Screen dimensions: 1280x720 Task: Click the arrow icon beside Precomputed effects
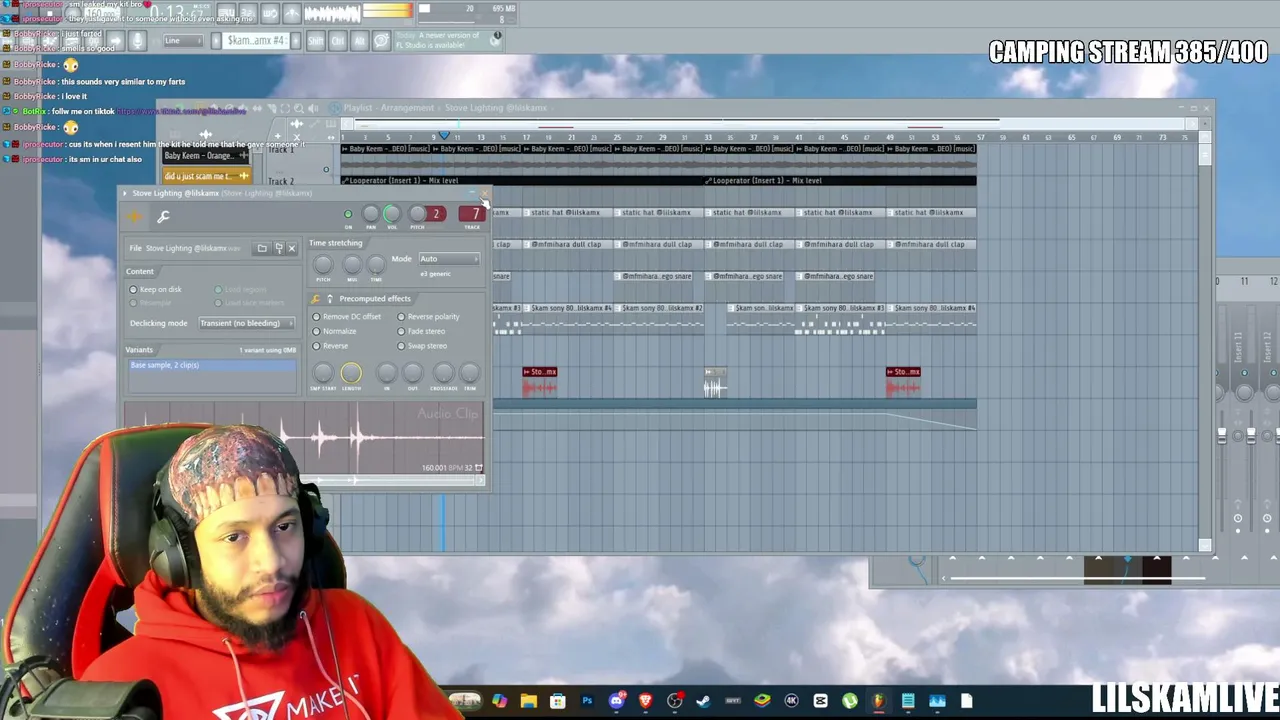[x=330, y=299]
